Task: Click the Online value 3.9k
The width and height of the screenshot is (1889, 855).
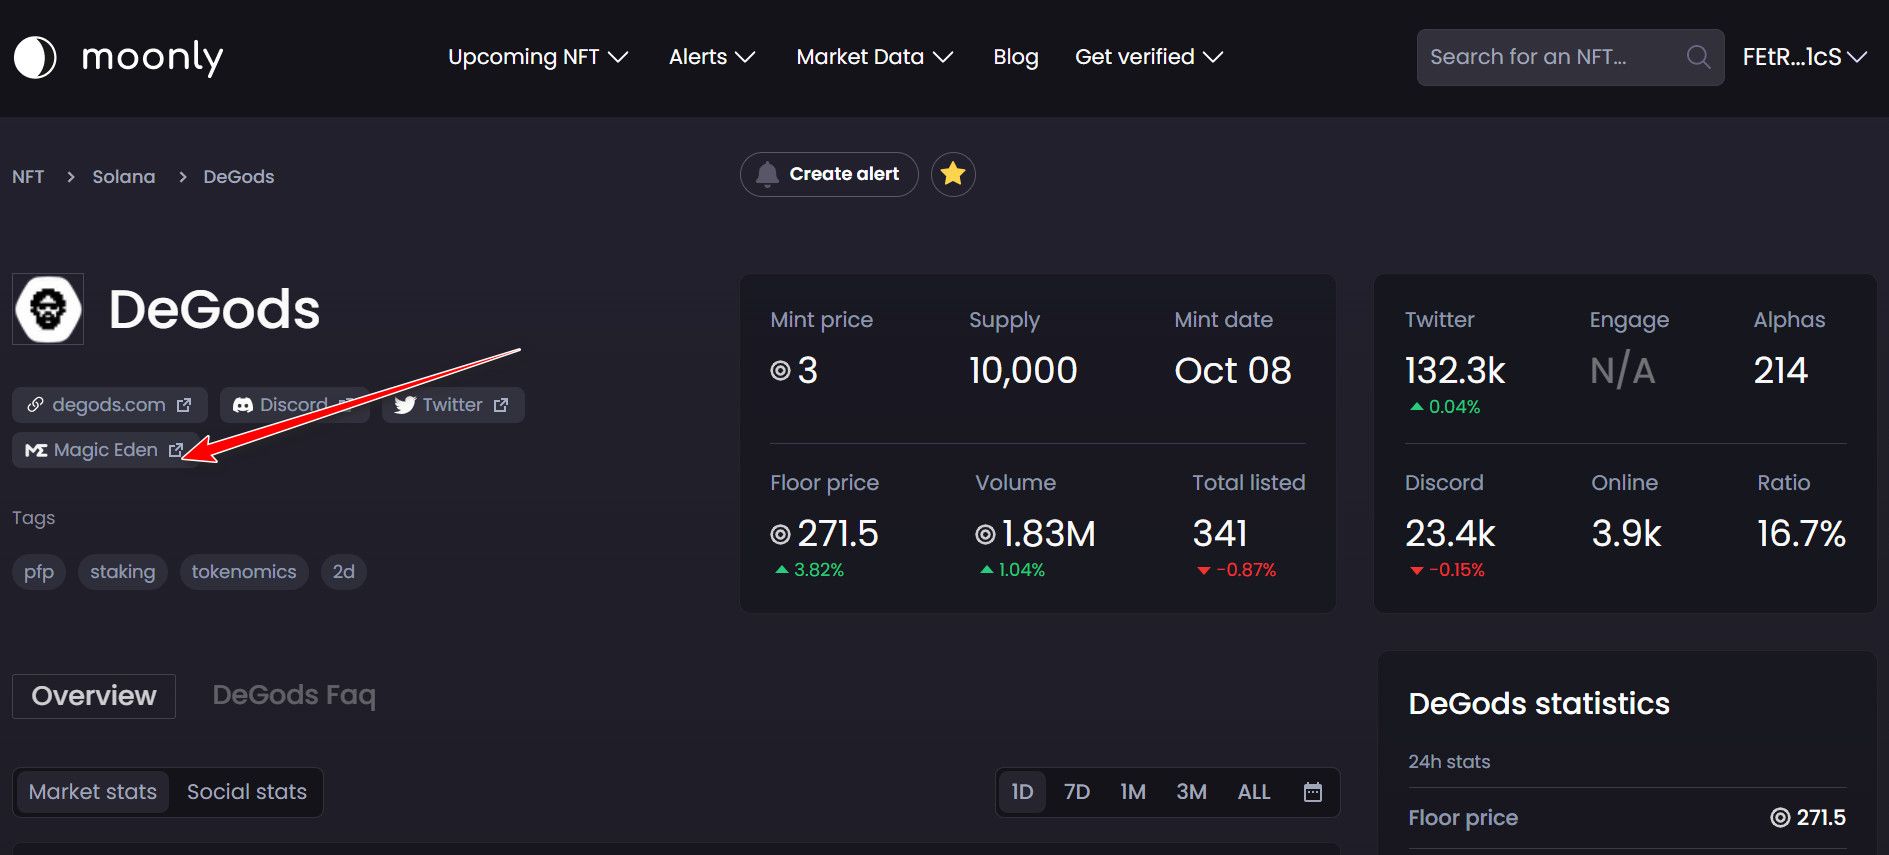Action: (1627, 534)
